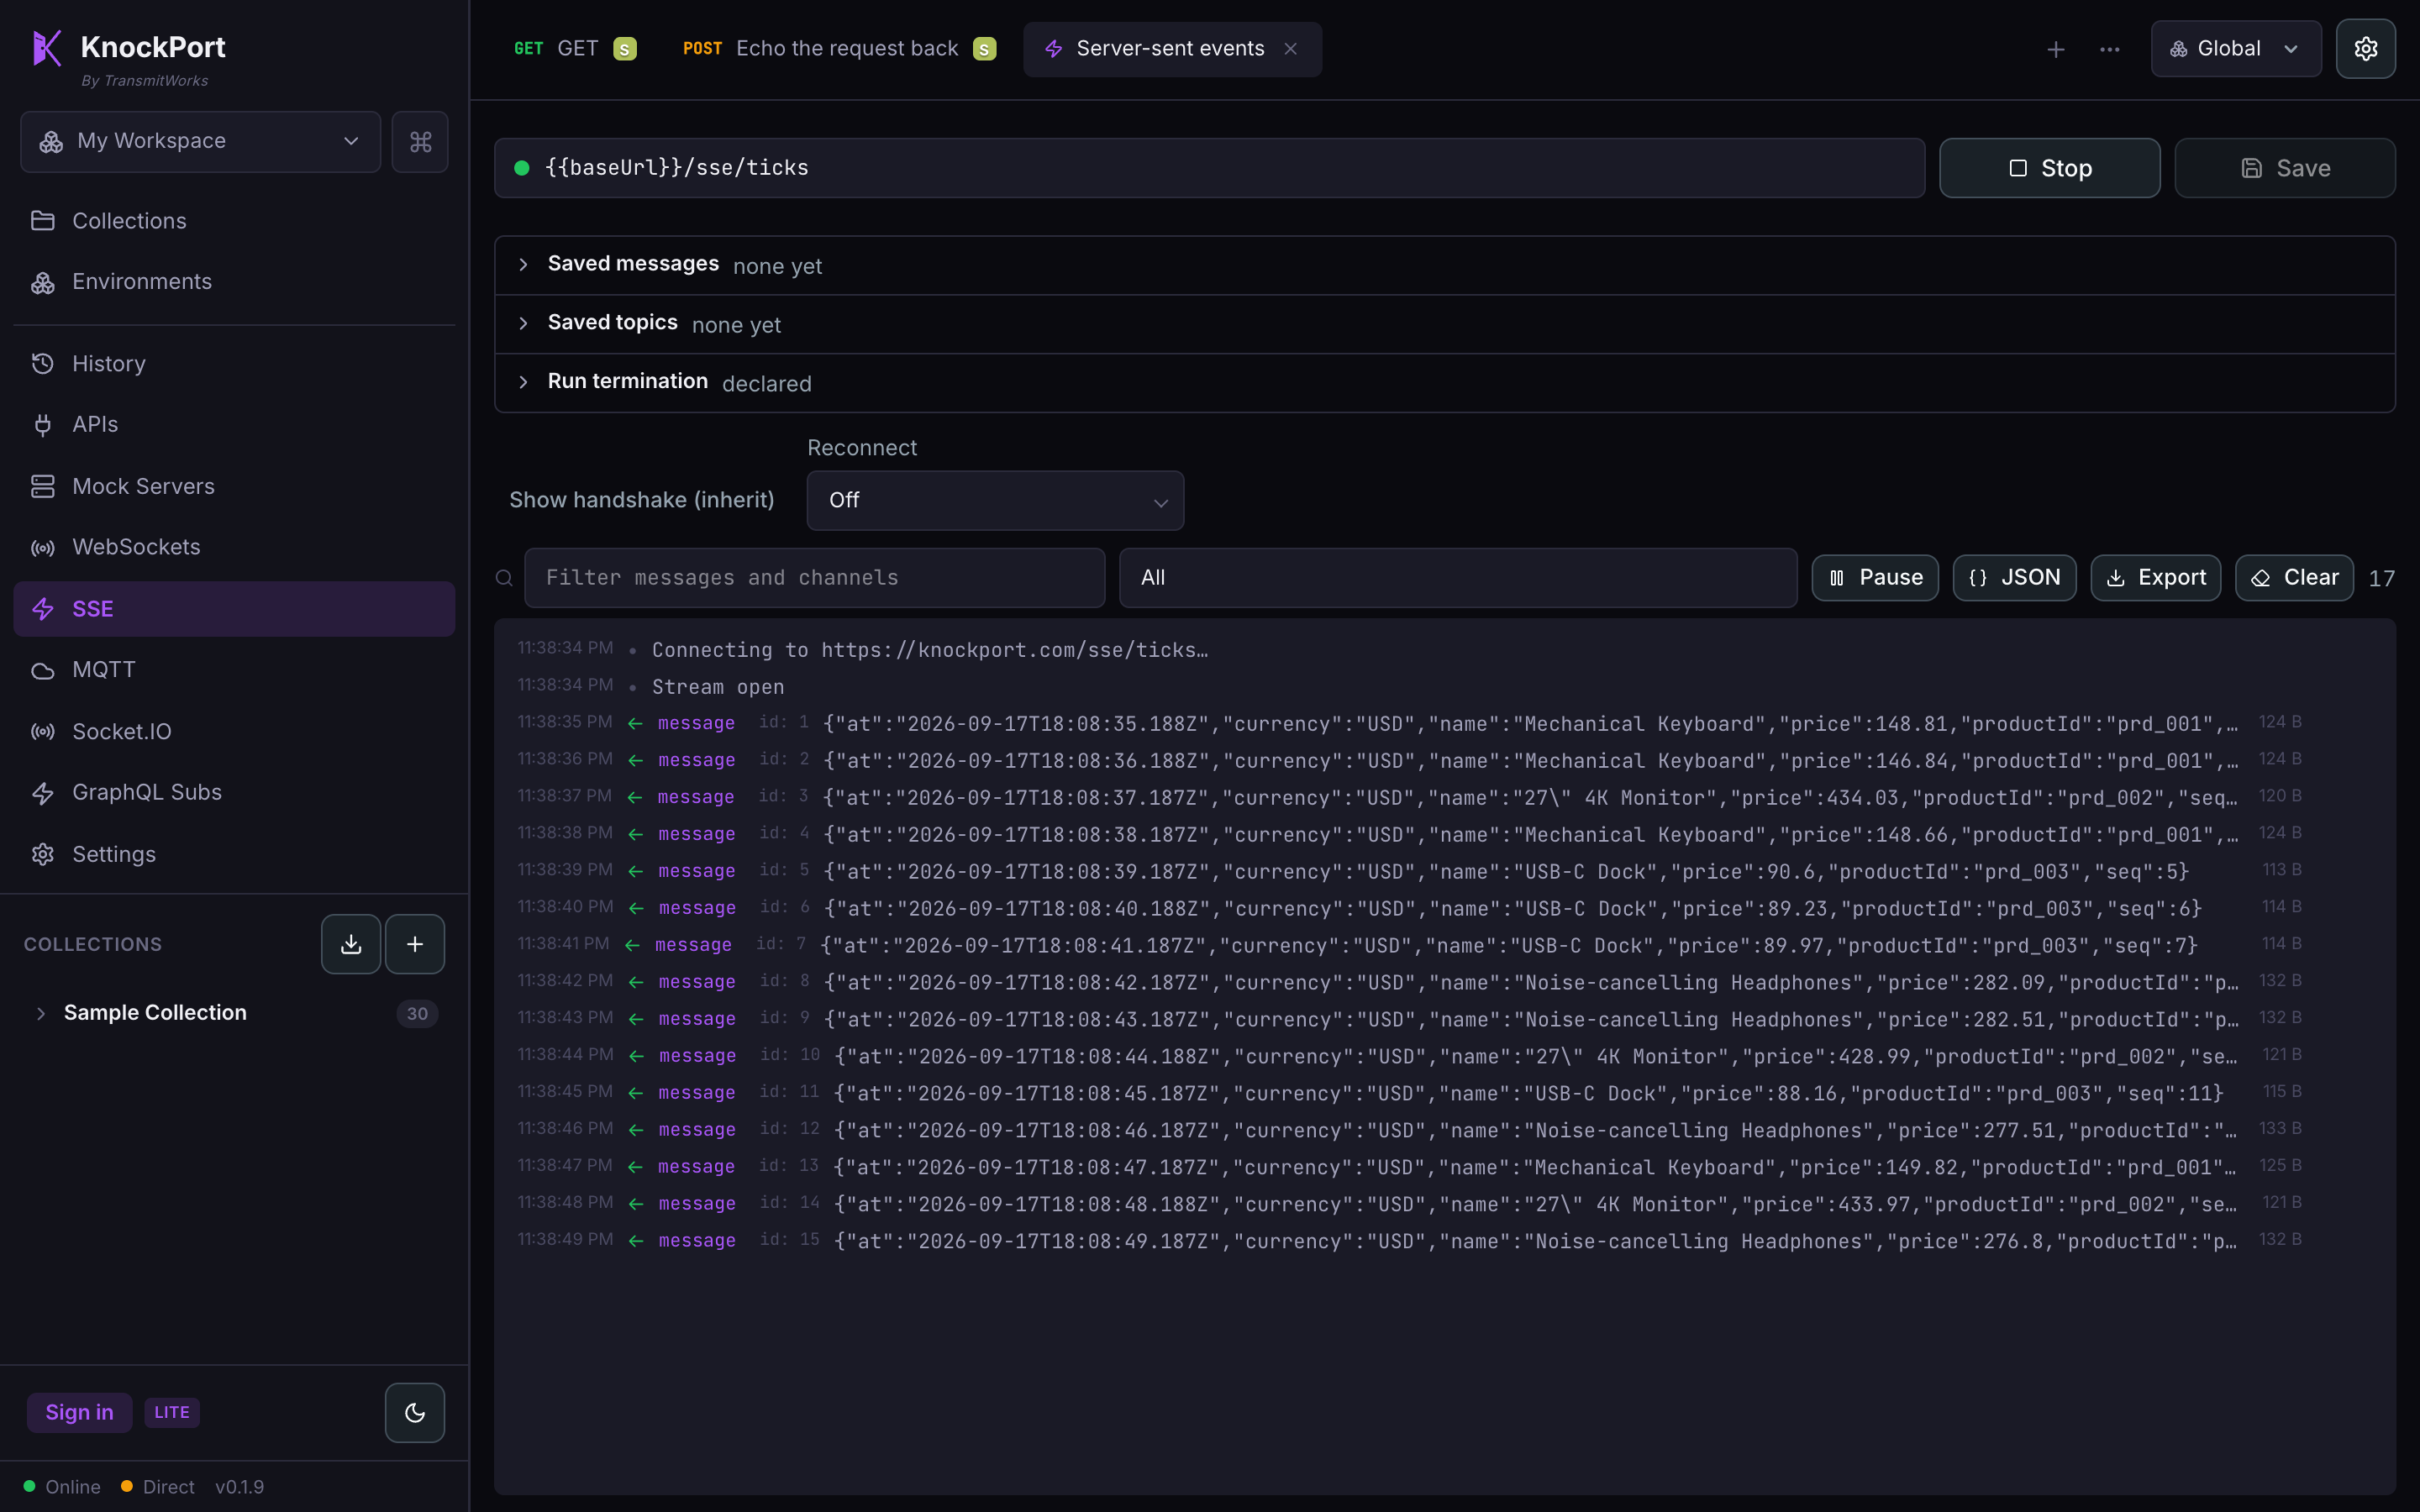
Task: Switch to the GET request tab
Action: tap(575, 49)
